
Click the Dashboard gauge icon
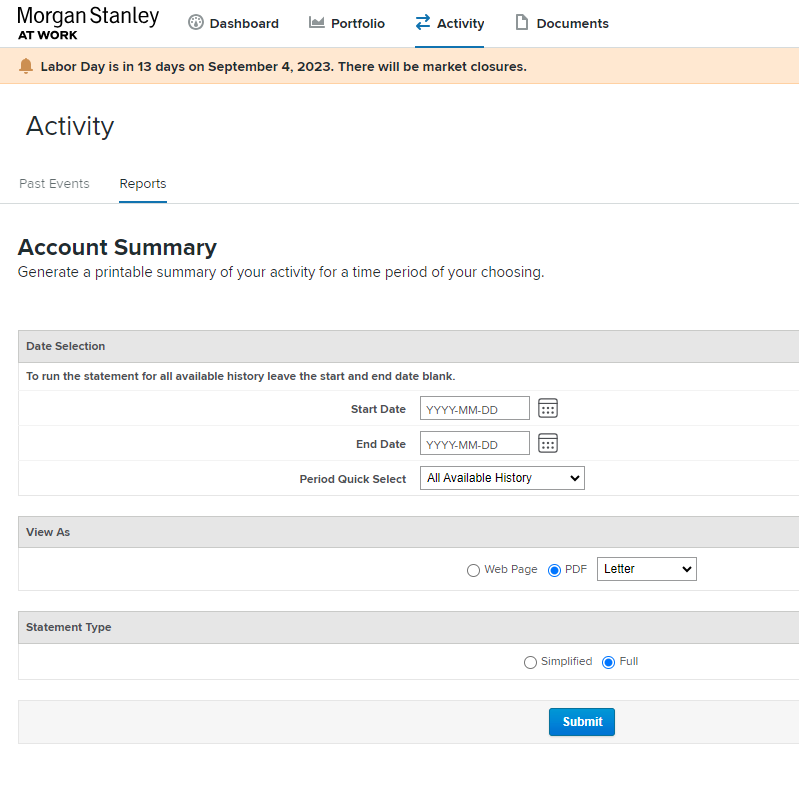196,23
